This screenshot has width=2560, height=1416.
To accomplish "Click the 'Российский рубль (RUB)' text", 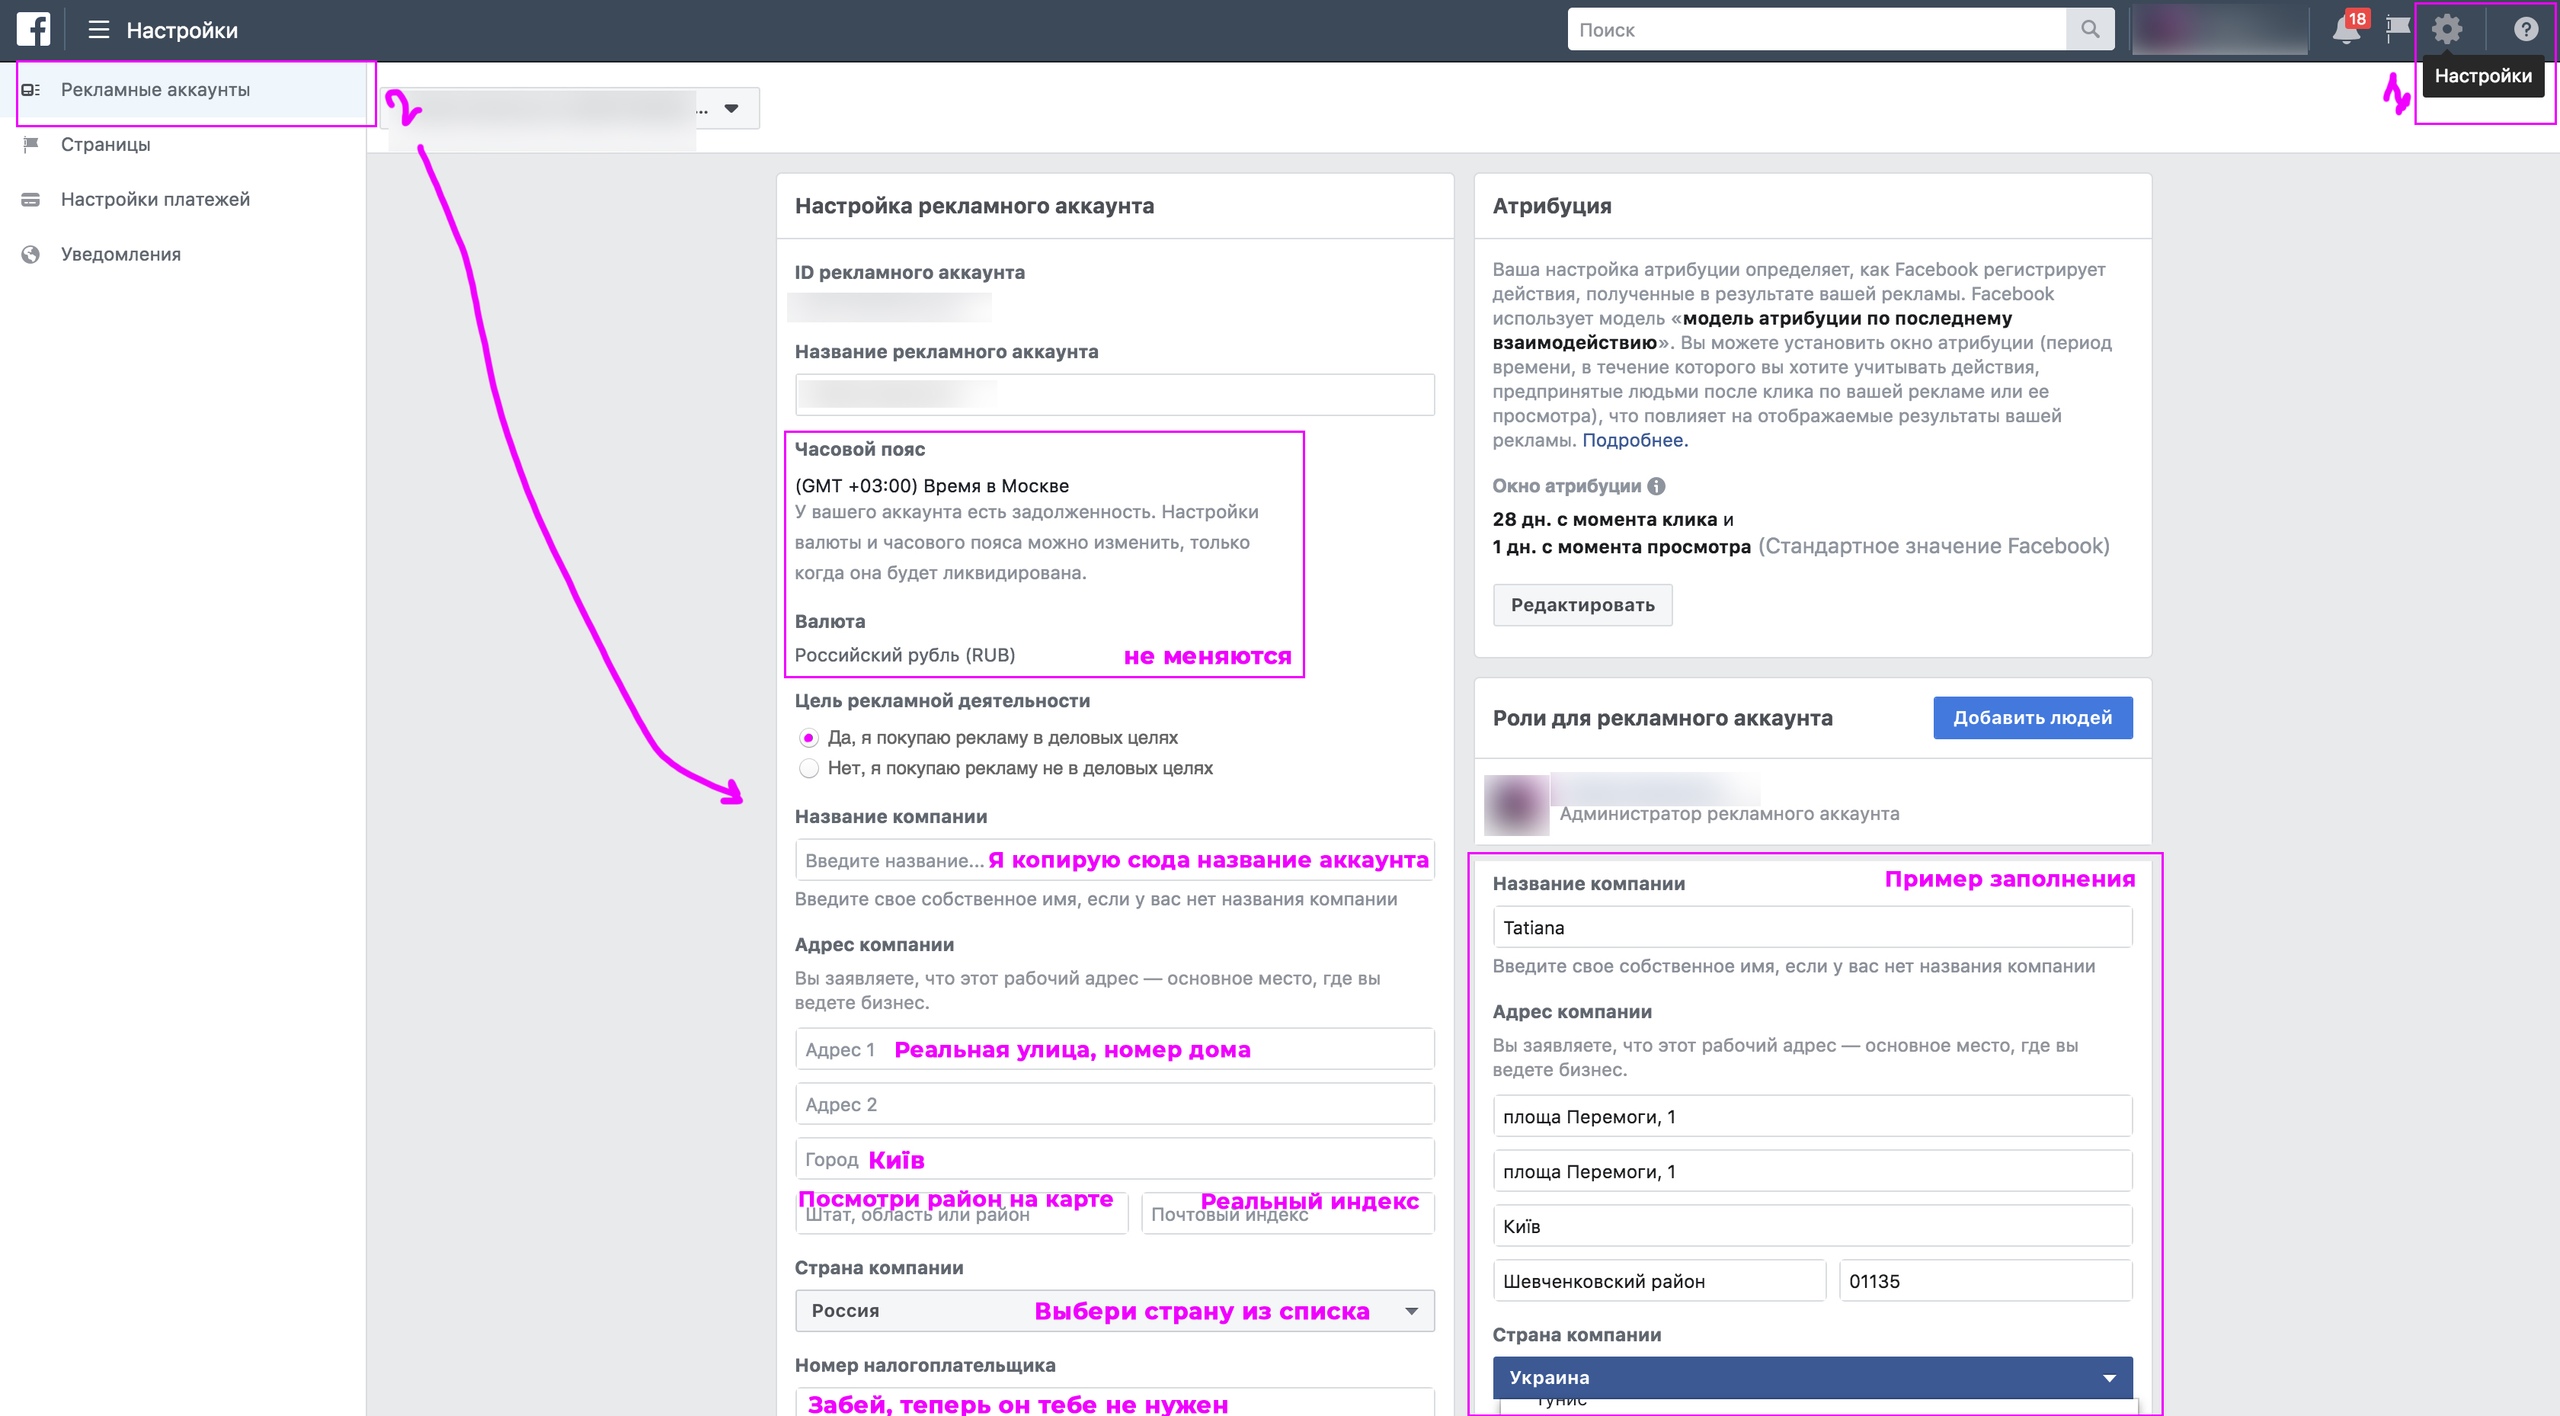I will (904, 655).
